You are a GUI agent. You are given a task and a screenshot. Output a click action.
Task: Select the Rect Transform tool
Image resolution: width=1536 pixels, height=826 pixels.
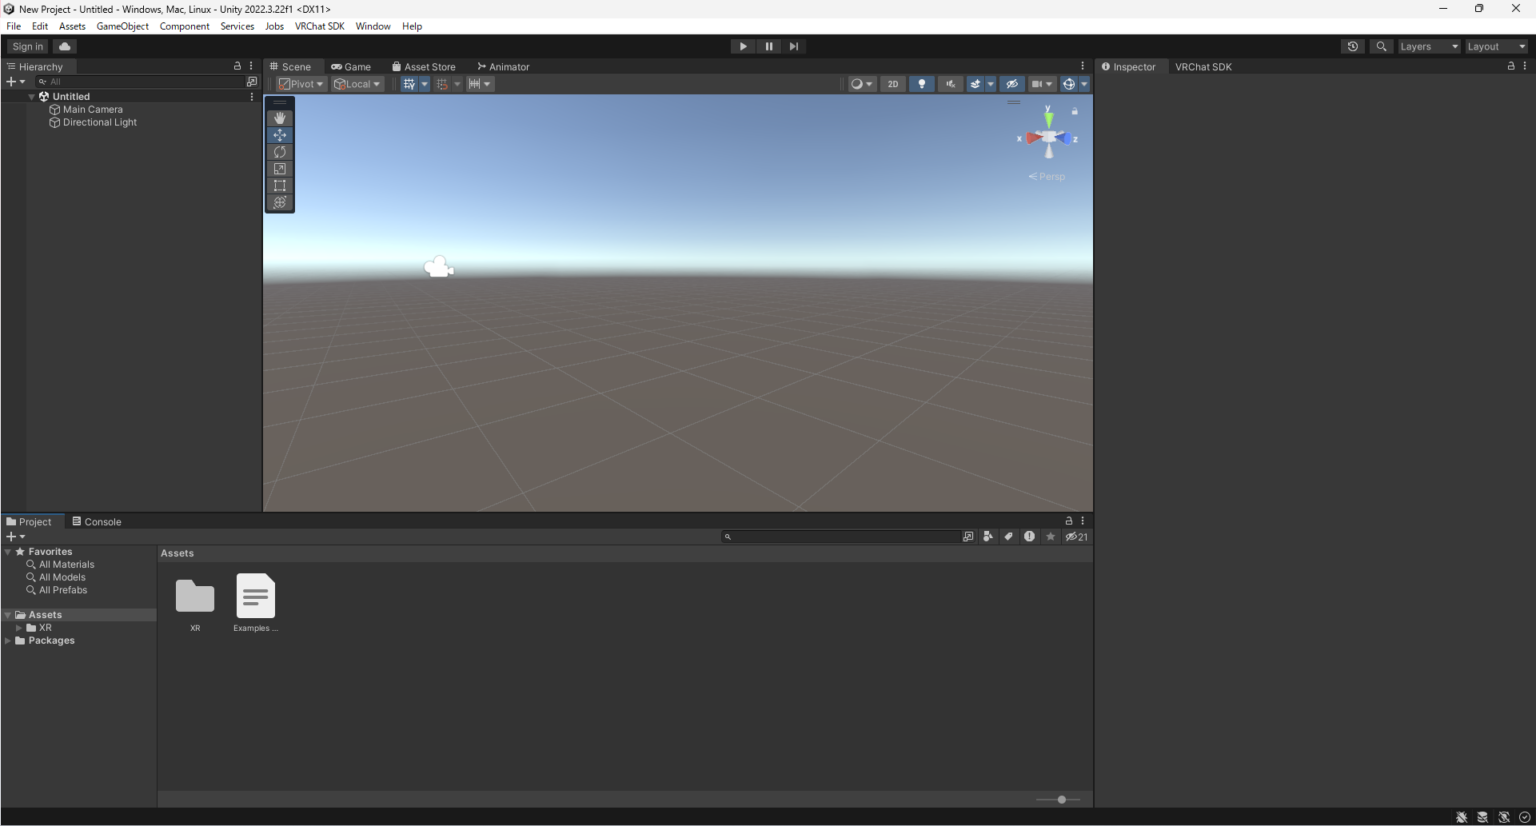(280, 185)
